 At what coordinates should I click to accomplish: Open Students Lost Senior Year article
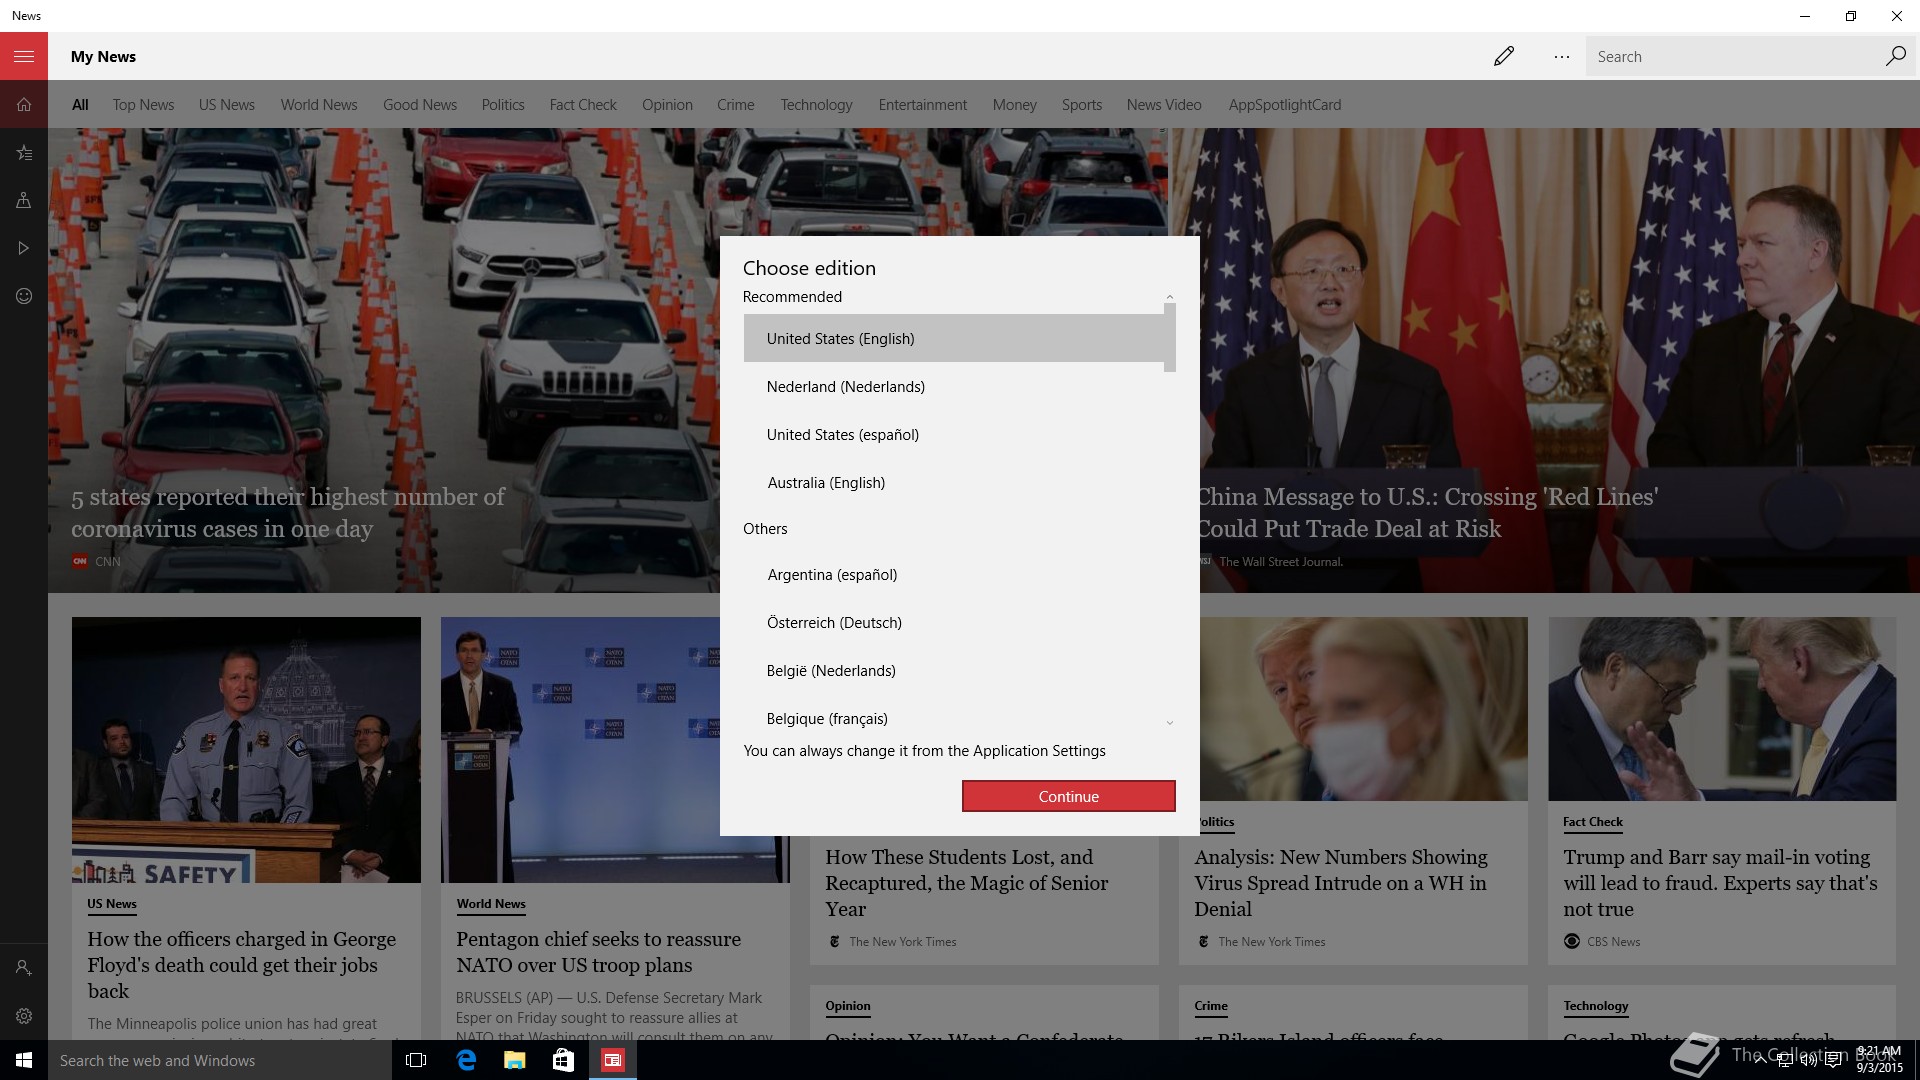tap(966, 883)
